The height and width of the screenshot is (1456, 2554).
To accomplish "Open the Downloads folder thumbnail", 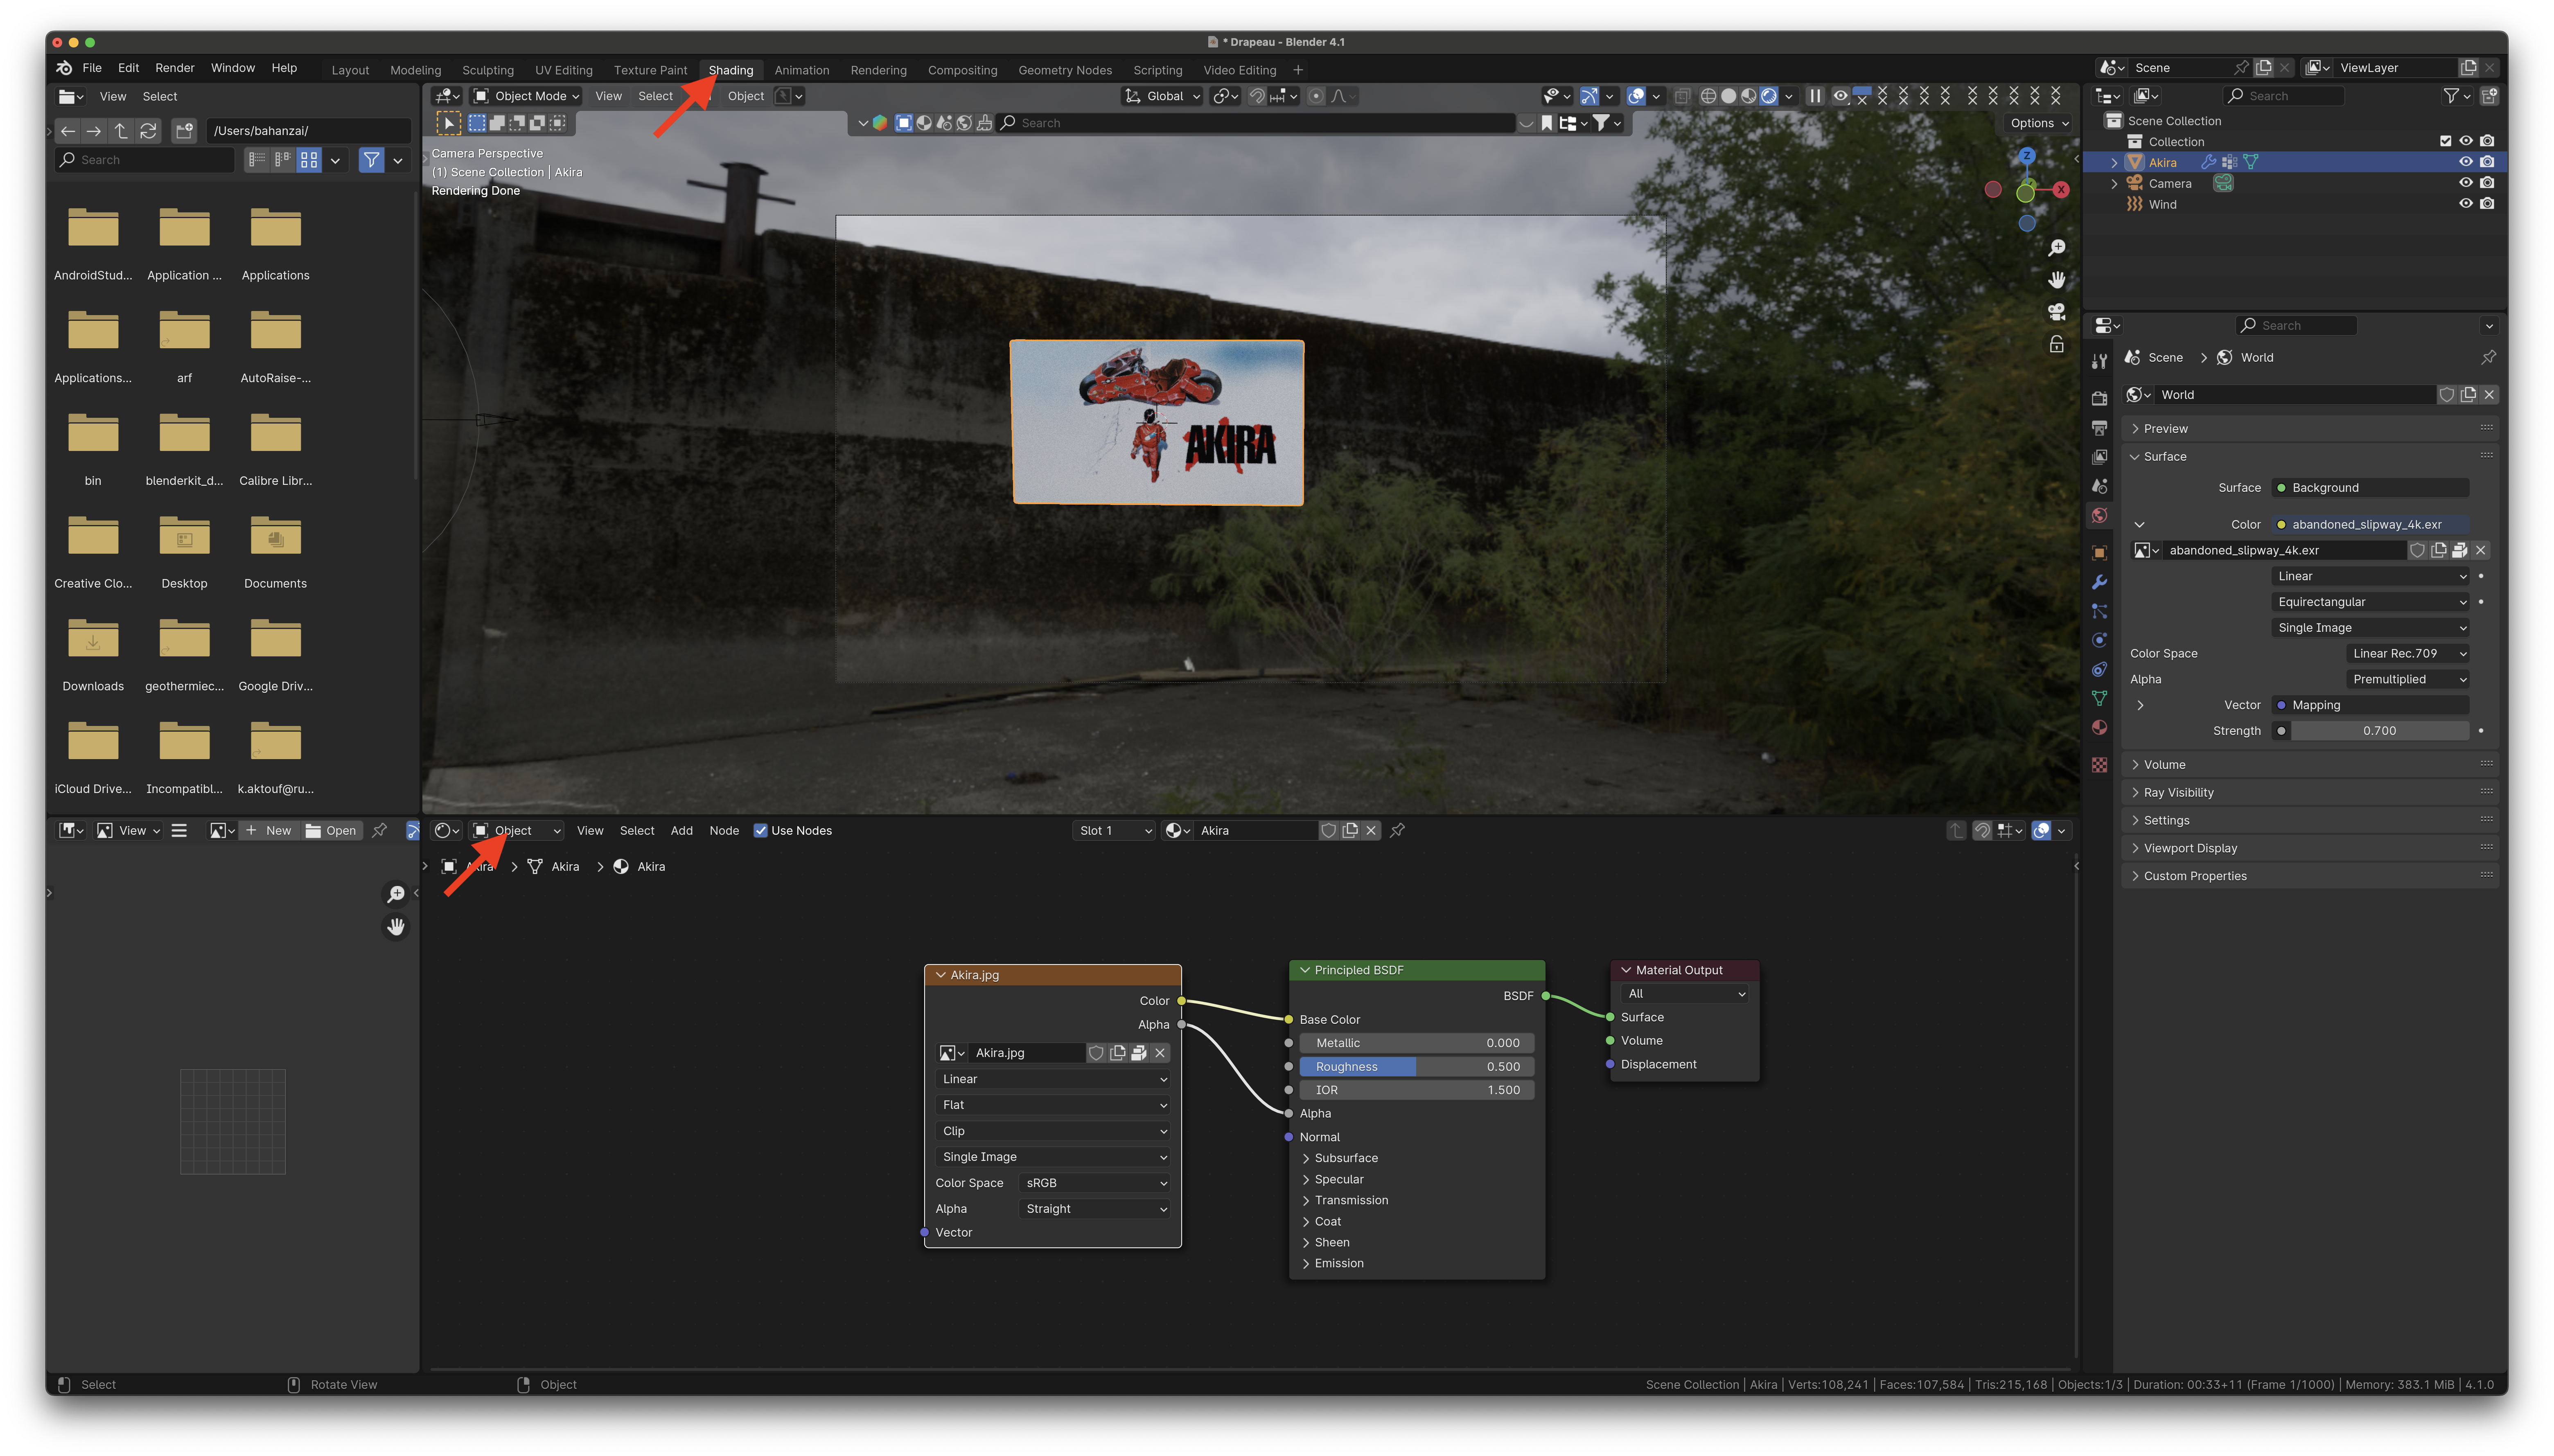I will pyautogui.click(x=93, y=640).
